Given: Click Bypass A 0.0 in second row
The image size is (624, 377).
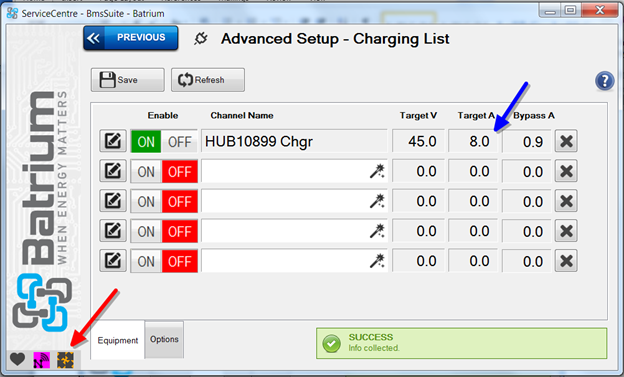Looking at the screenshot, I should pos(526,171).
